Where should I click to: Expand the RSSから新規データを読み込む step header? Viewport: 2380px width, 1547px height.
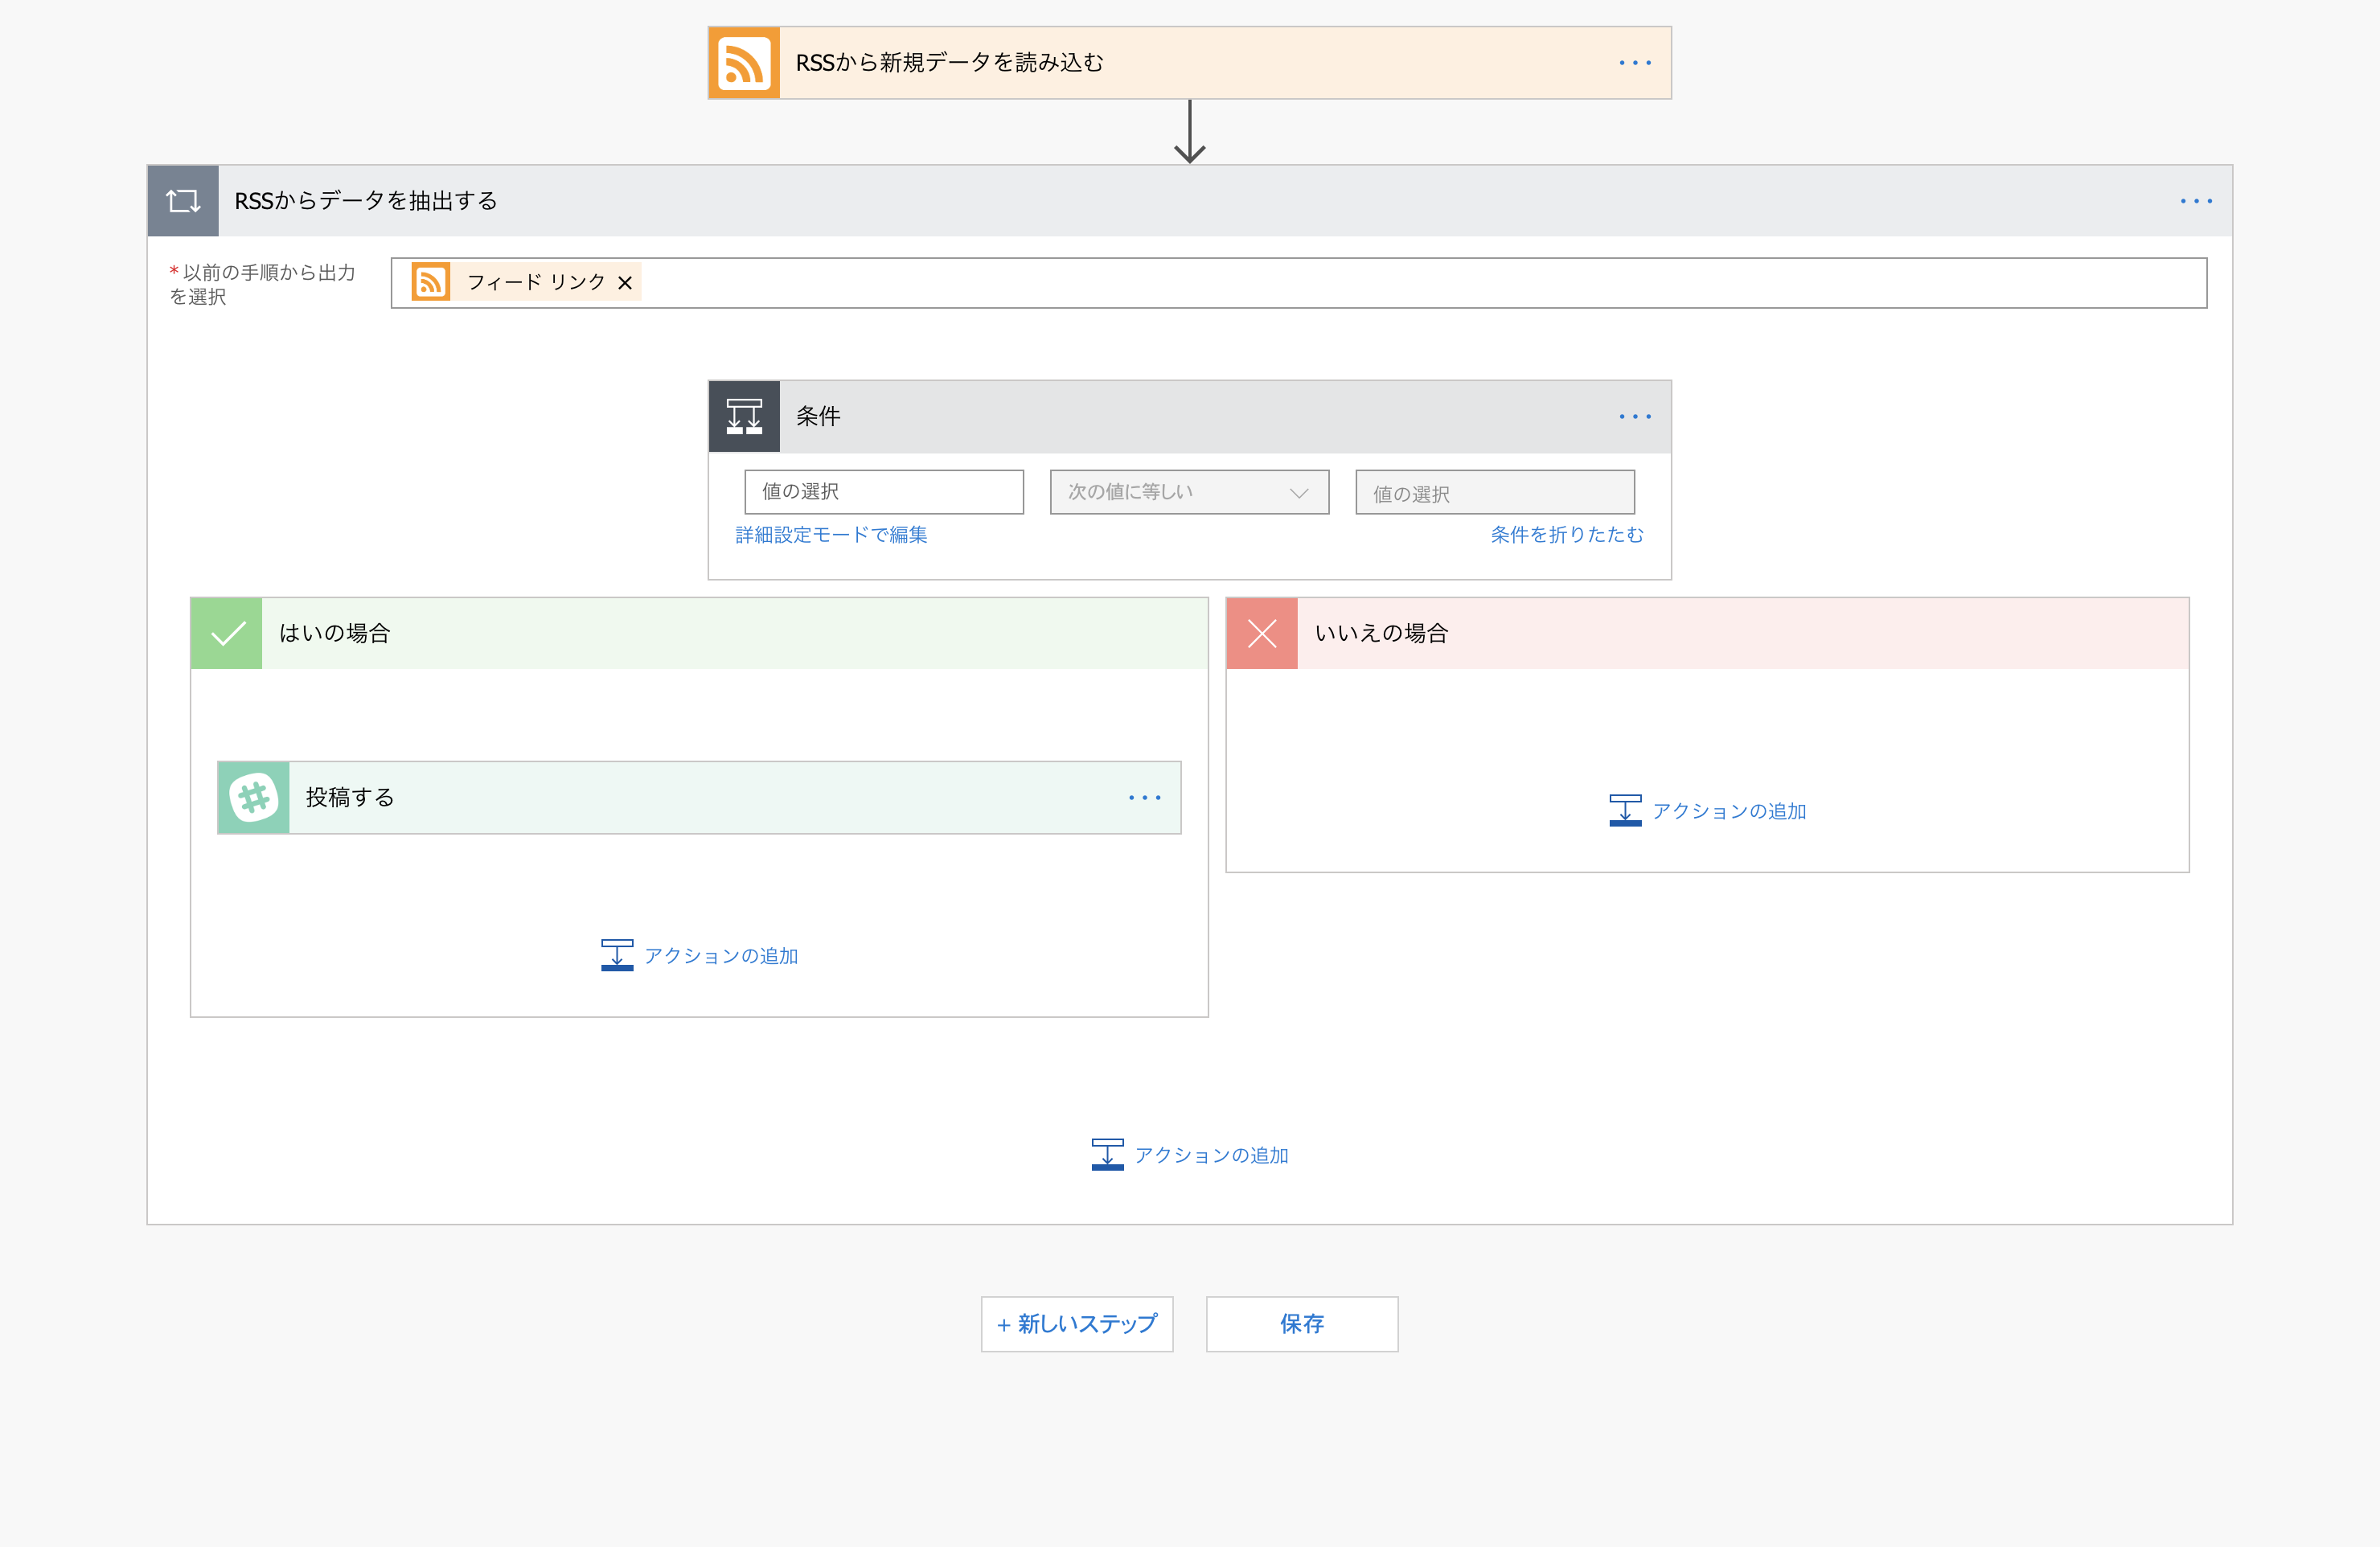click(x=1189, y=63)
